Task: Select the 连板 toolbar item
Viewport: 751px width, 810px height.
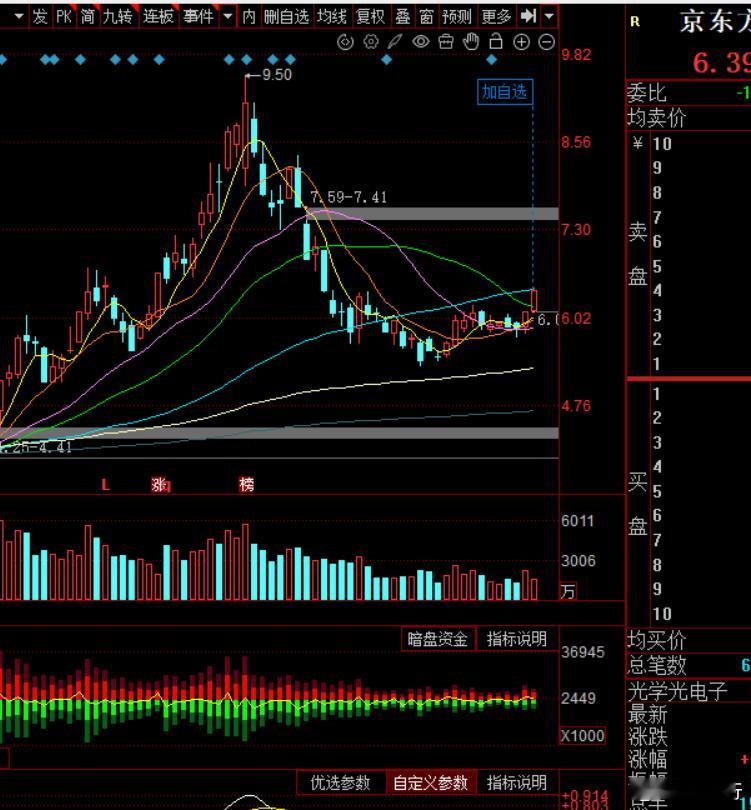Action: [158, 17]
